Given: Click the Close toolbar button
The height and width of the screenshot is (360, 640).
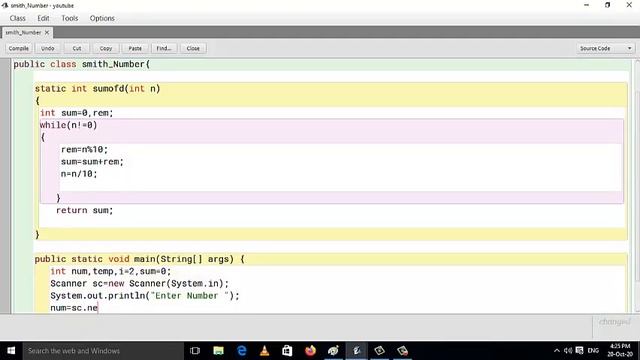Looking at the screenshot, I should [x=193, y=48].
